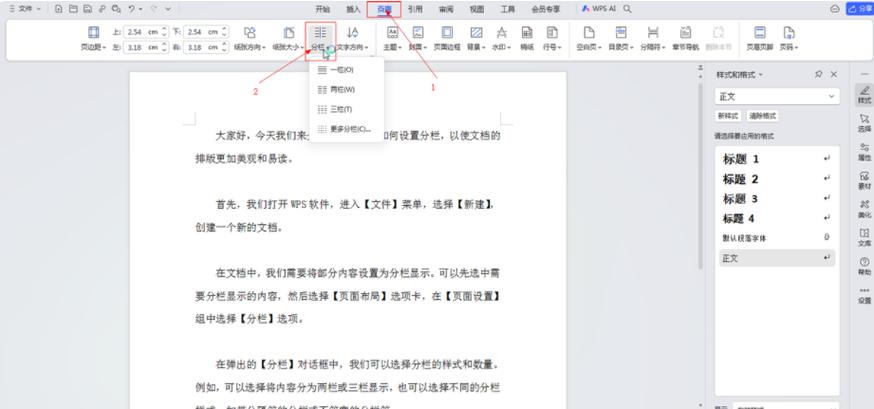Click the undo arrow icon
Viewport: 874px width, 409px height.
[x=131, y=9]
